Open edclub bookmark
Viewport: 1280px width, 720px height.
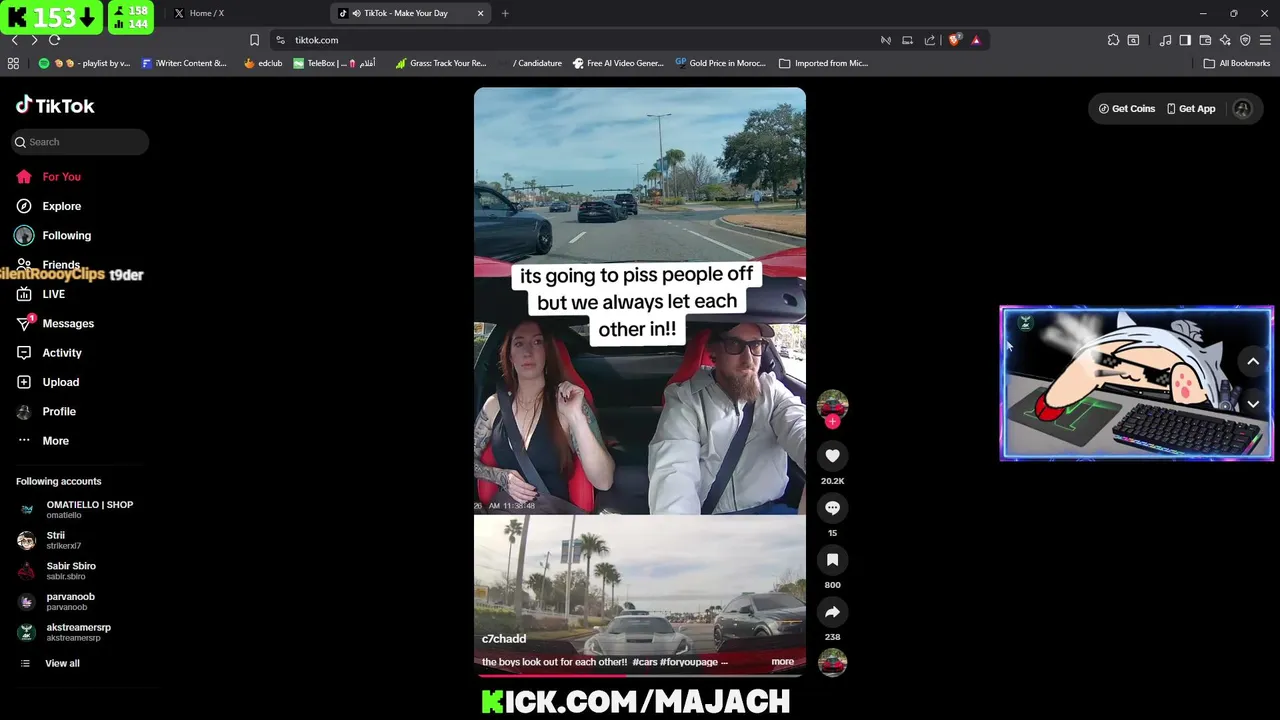tap(263, 63)
